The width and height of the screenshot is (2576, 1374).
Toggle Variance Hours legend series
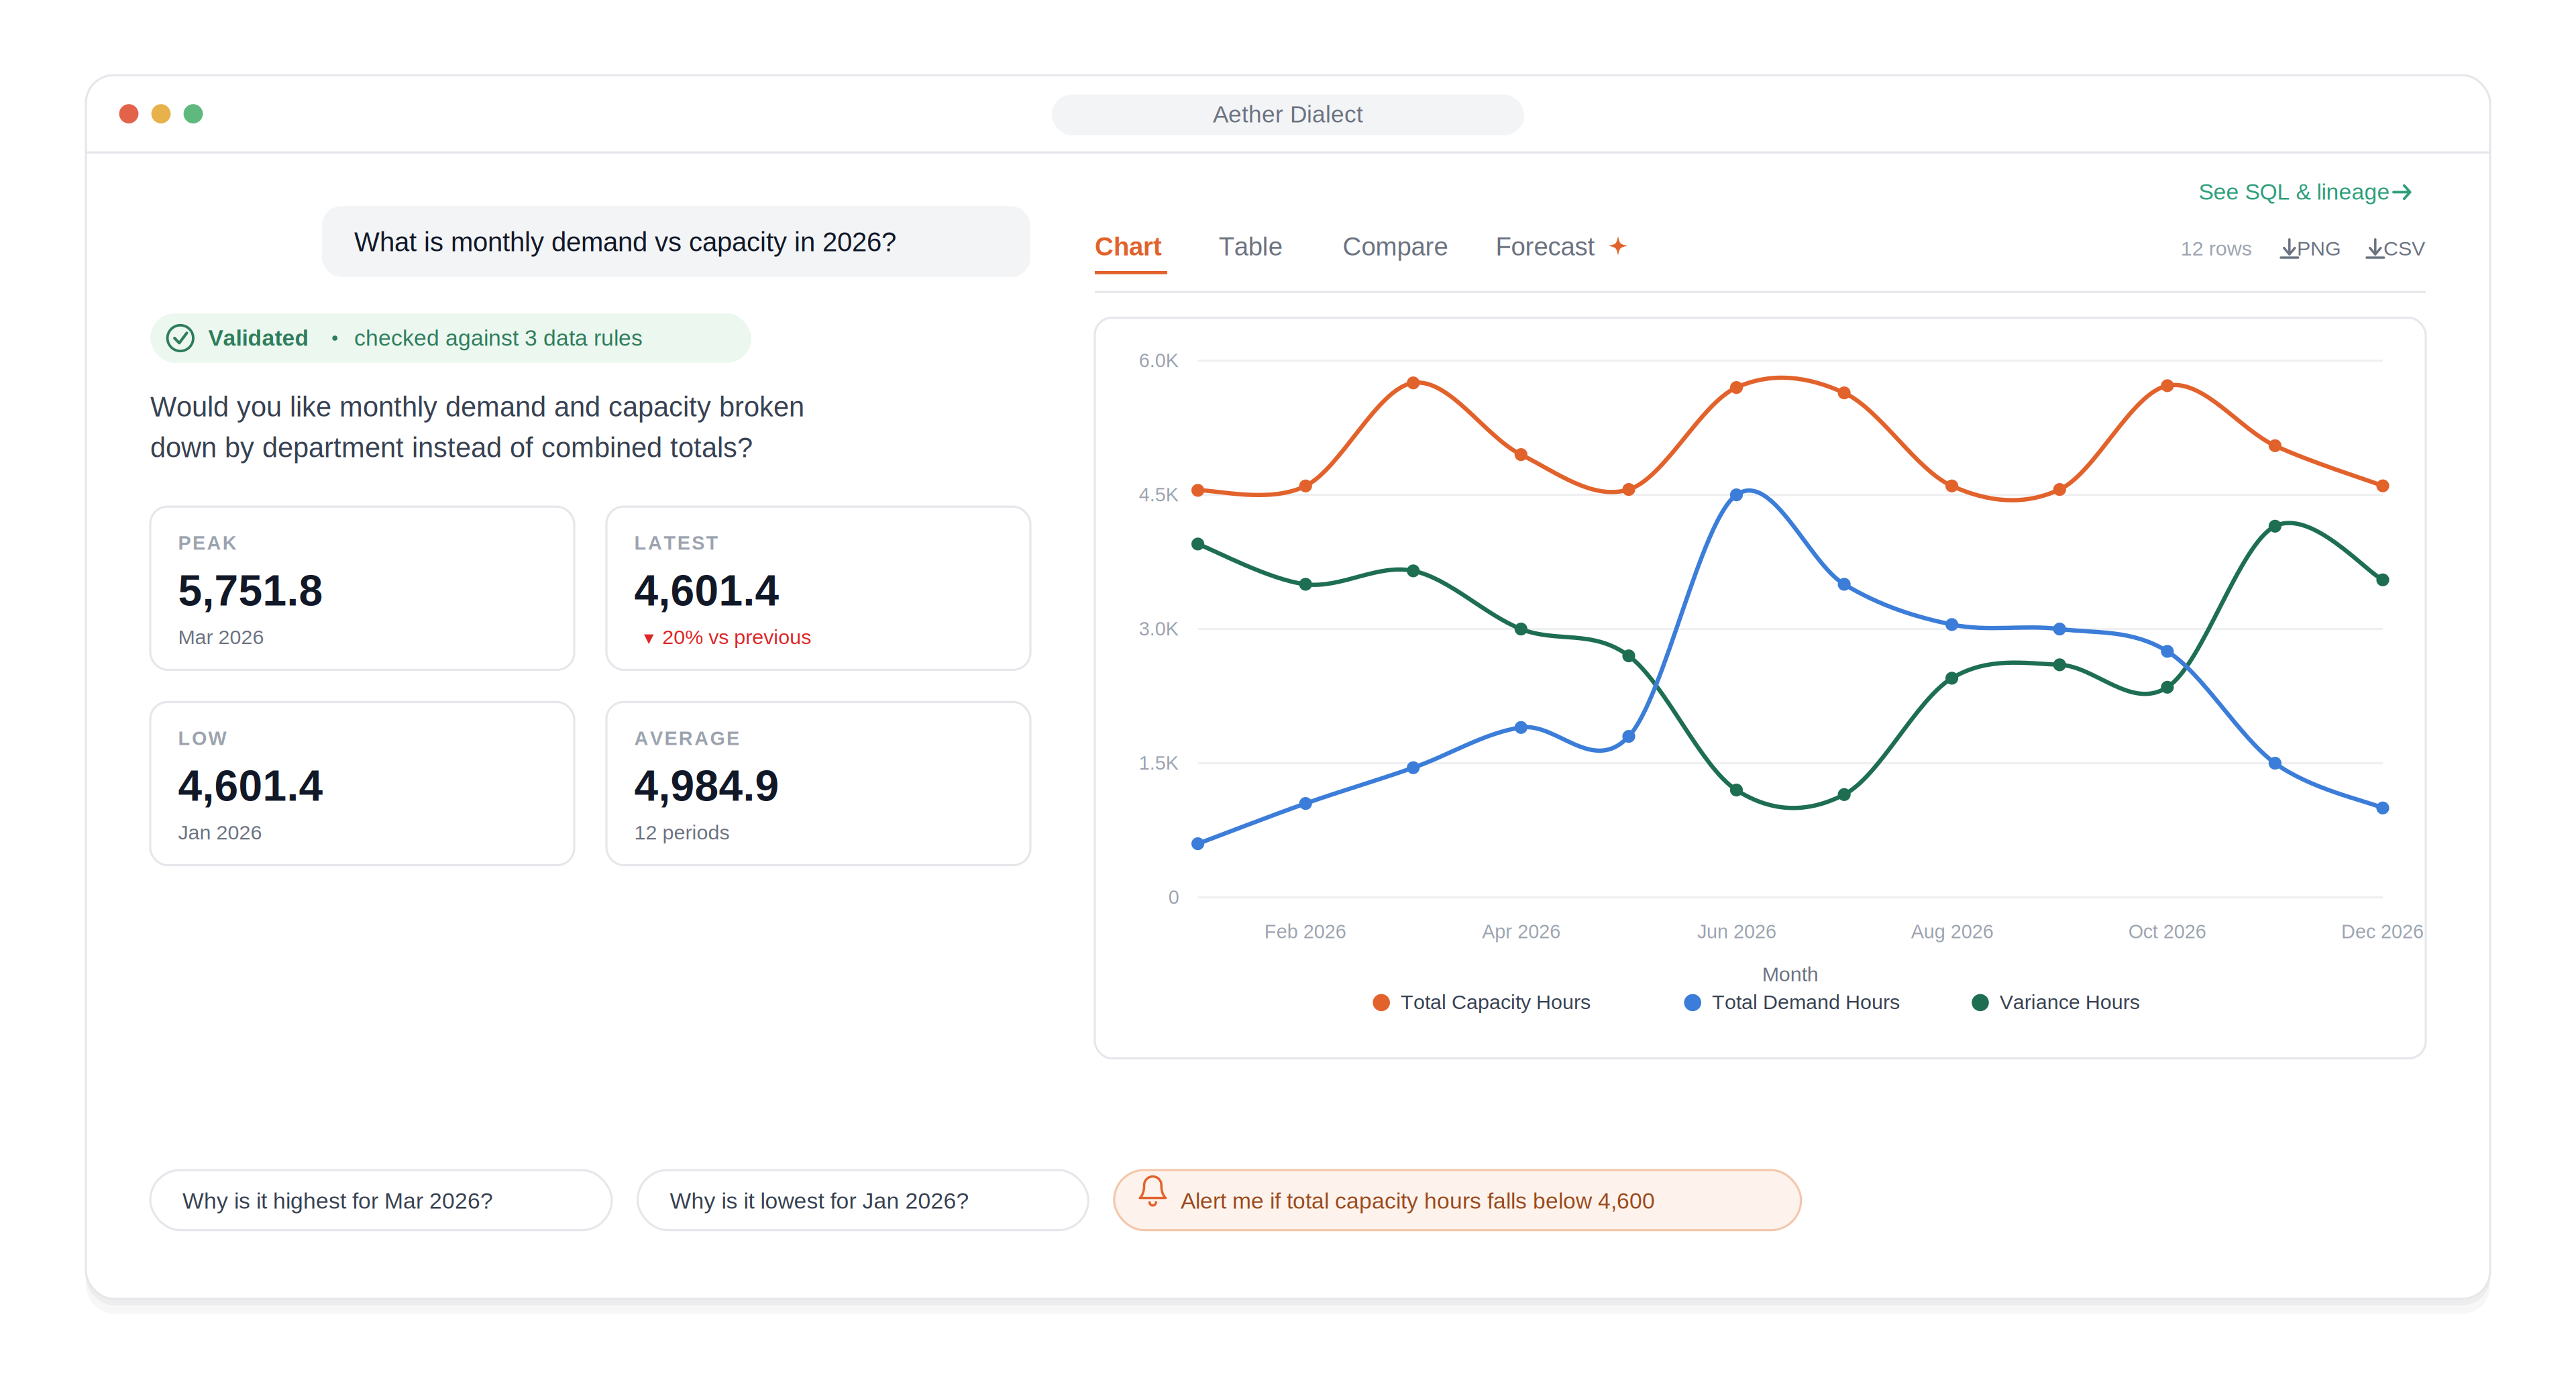2055,1002
